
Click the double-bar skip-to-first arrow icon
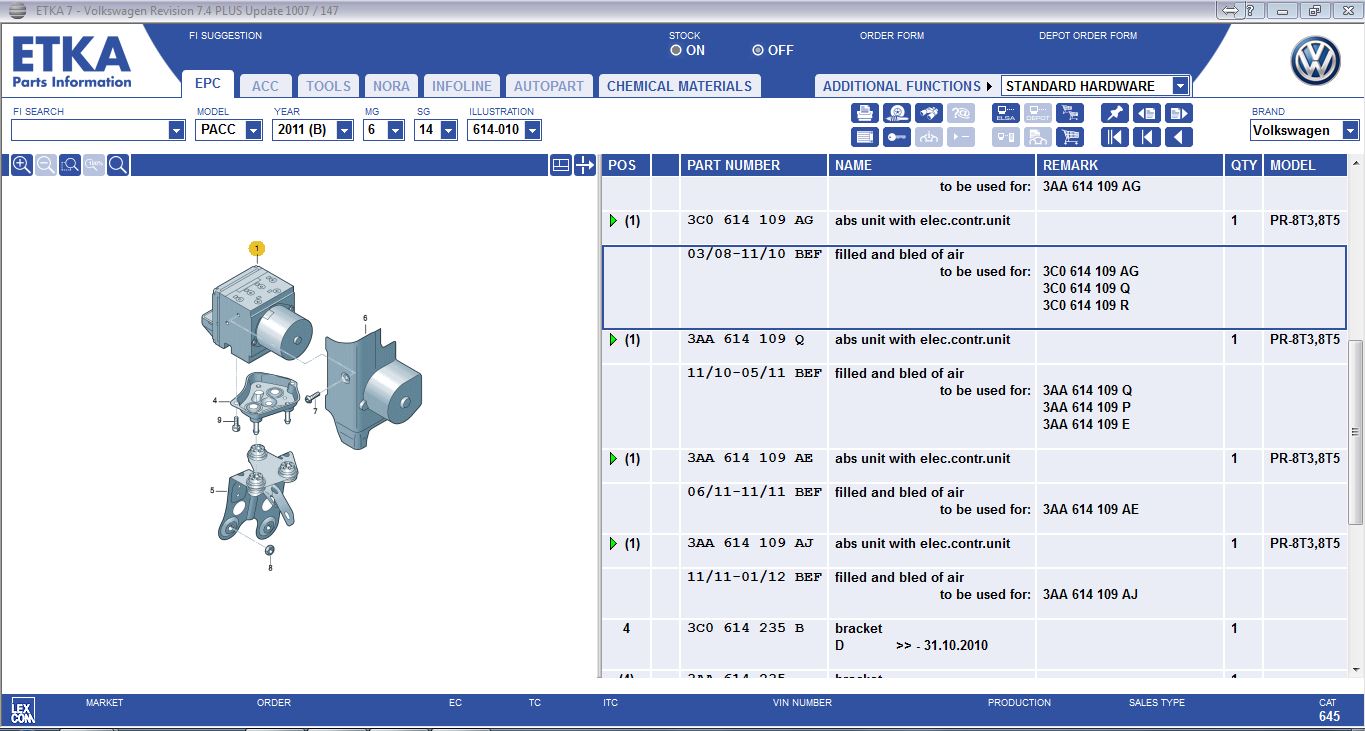pos(1115,137)
